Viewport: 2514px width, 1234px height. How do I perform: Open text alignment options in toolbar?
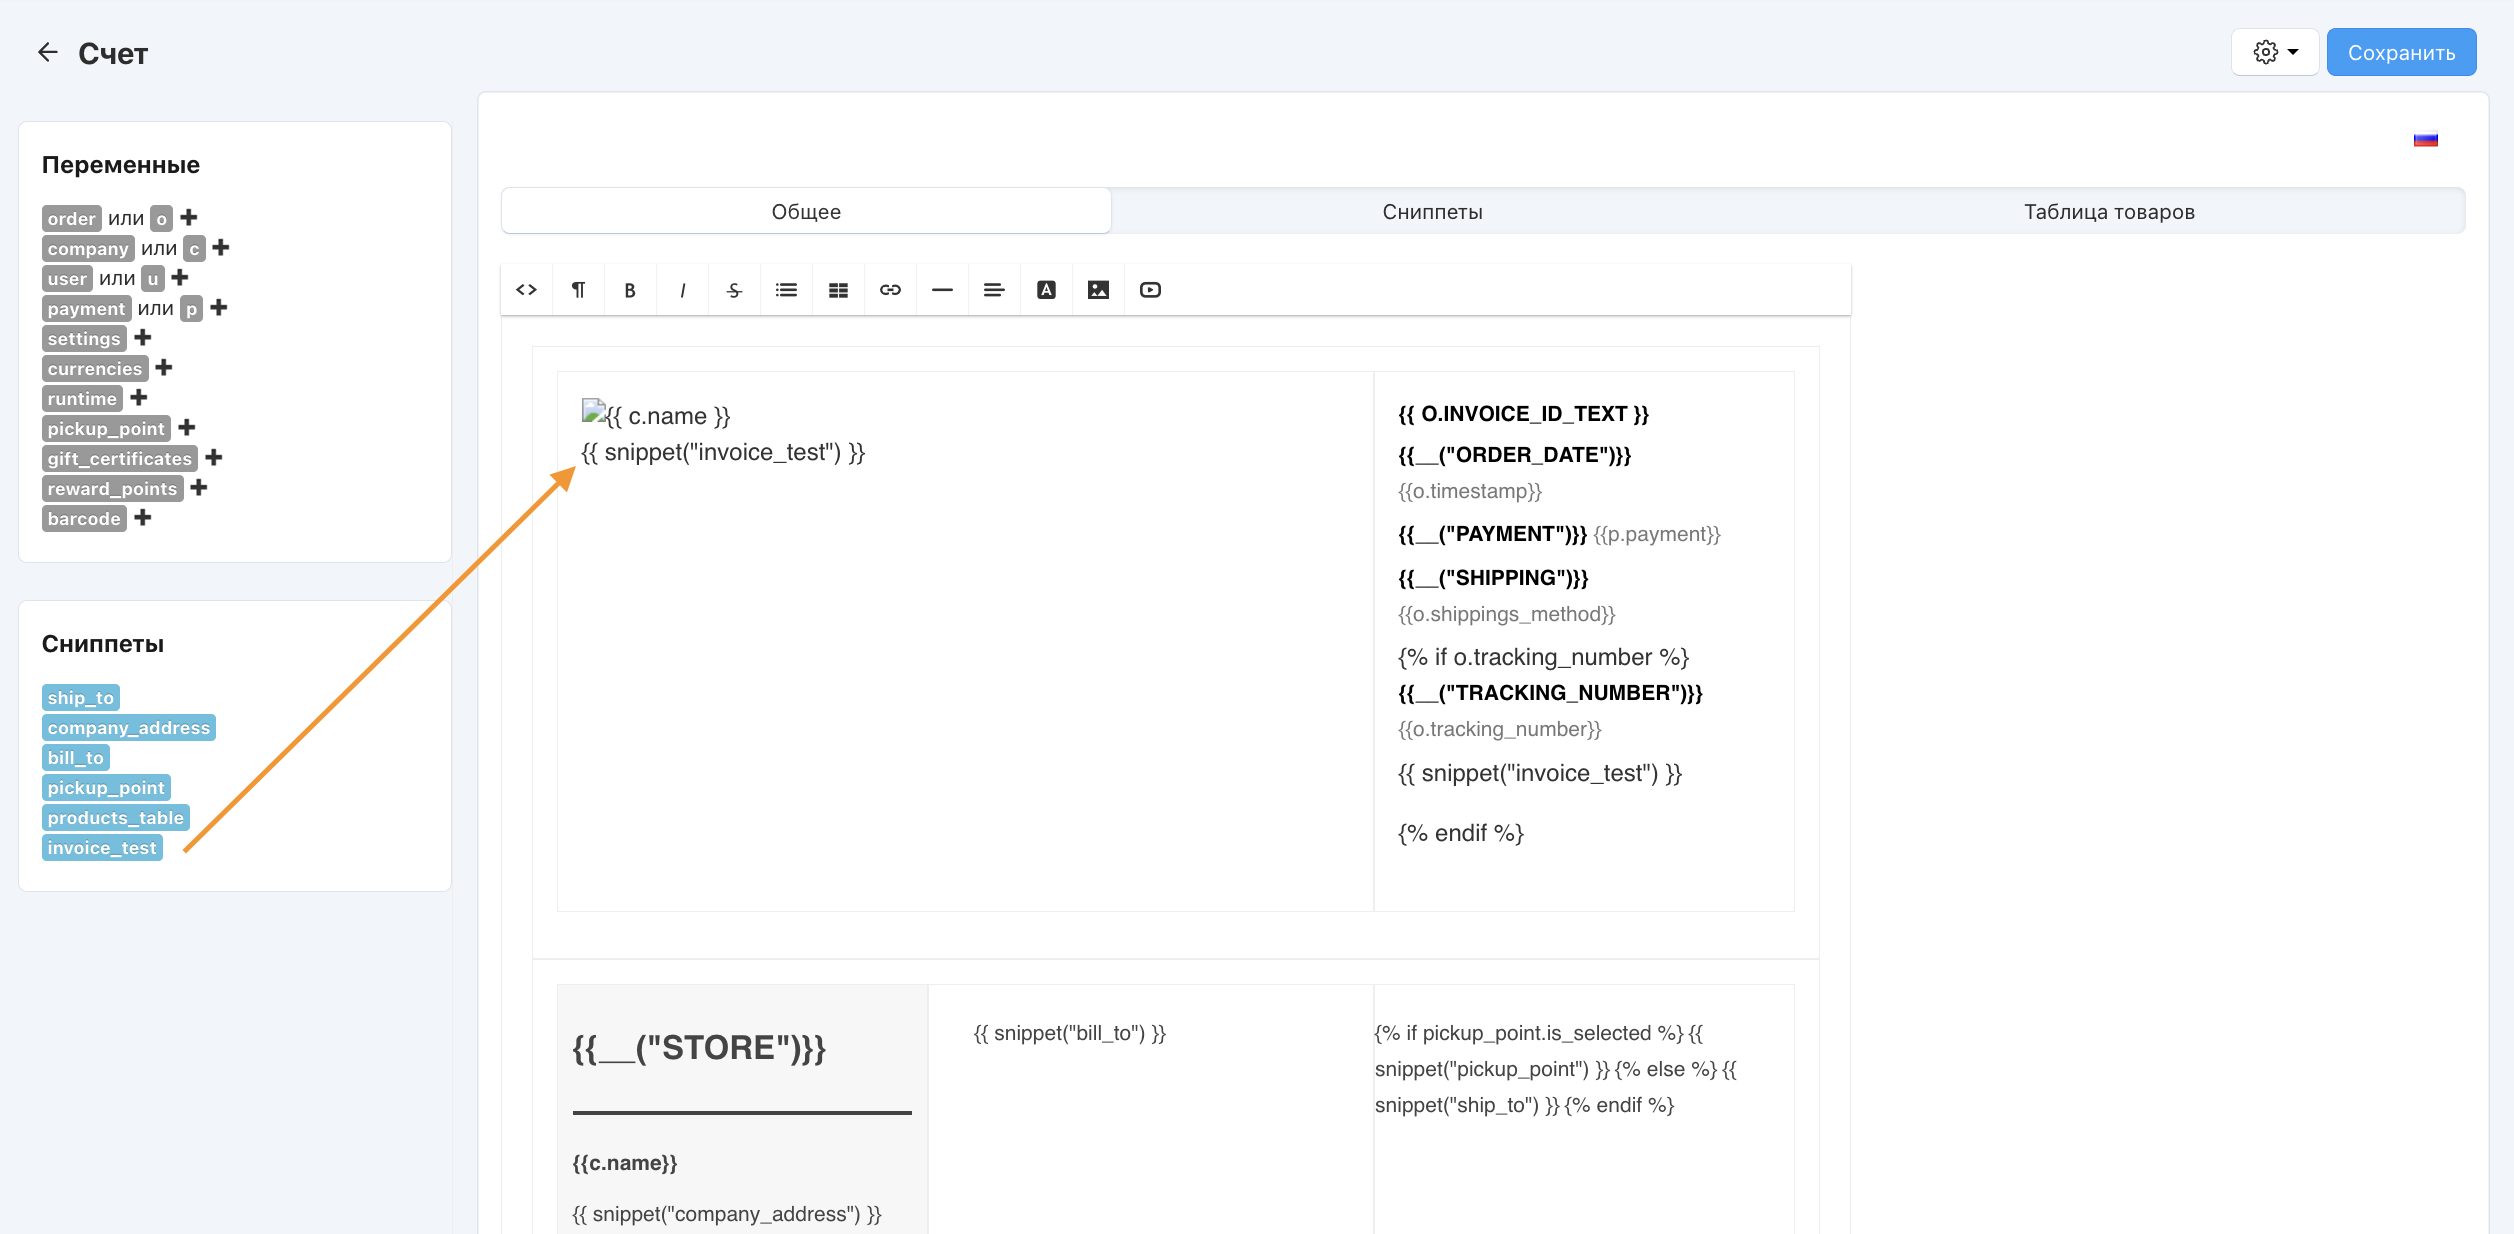tap(994, 290)
